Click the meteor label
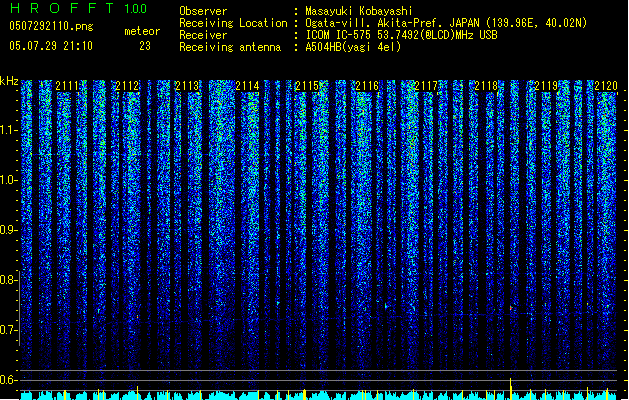This screenshot has height=400, width=629. click(142, 31)
